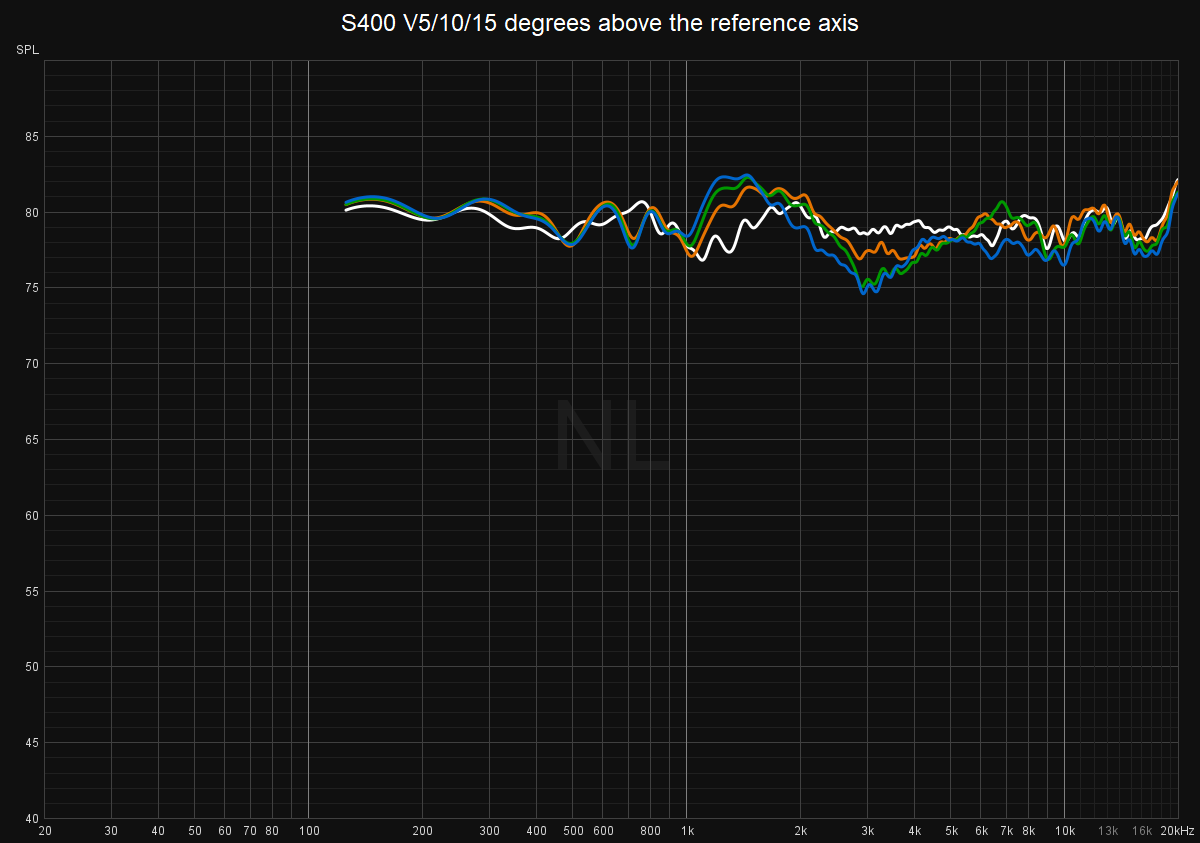Click the '6k' frequency label
This screenshot has height=843, width=1200.
pos(981,831)
